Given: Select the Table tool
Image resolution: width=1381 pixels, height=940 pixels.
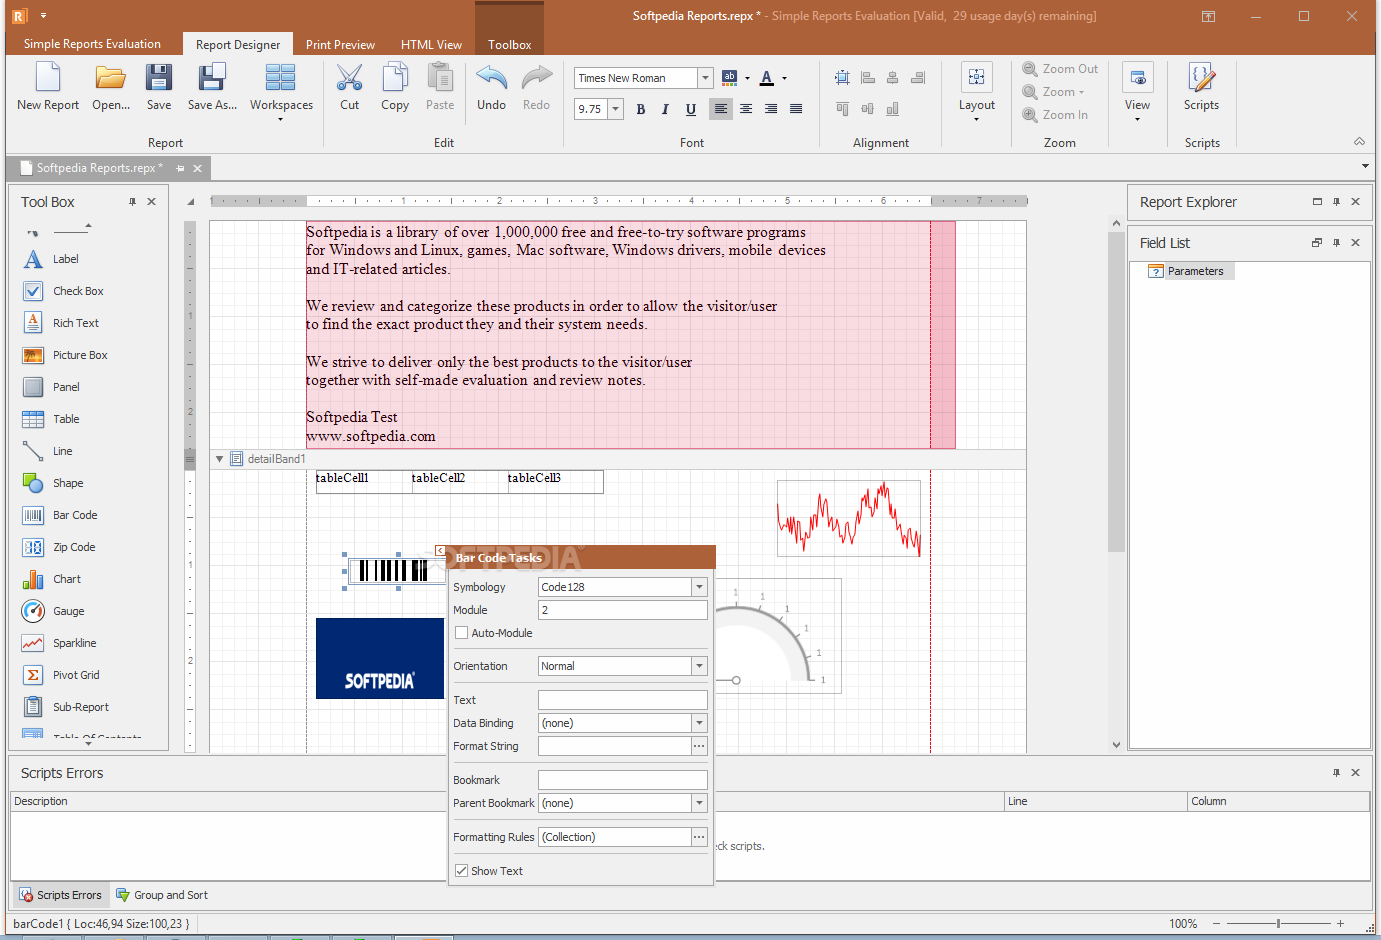Looking at the screenshot, I should pyautogui.click(x=66, y=419).
